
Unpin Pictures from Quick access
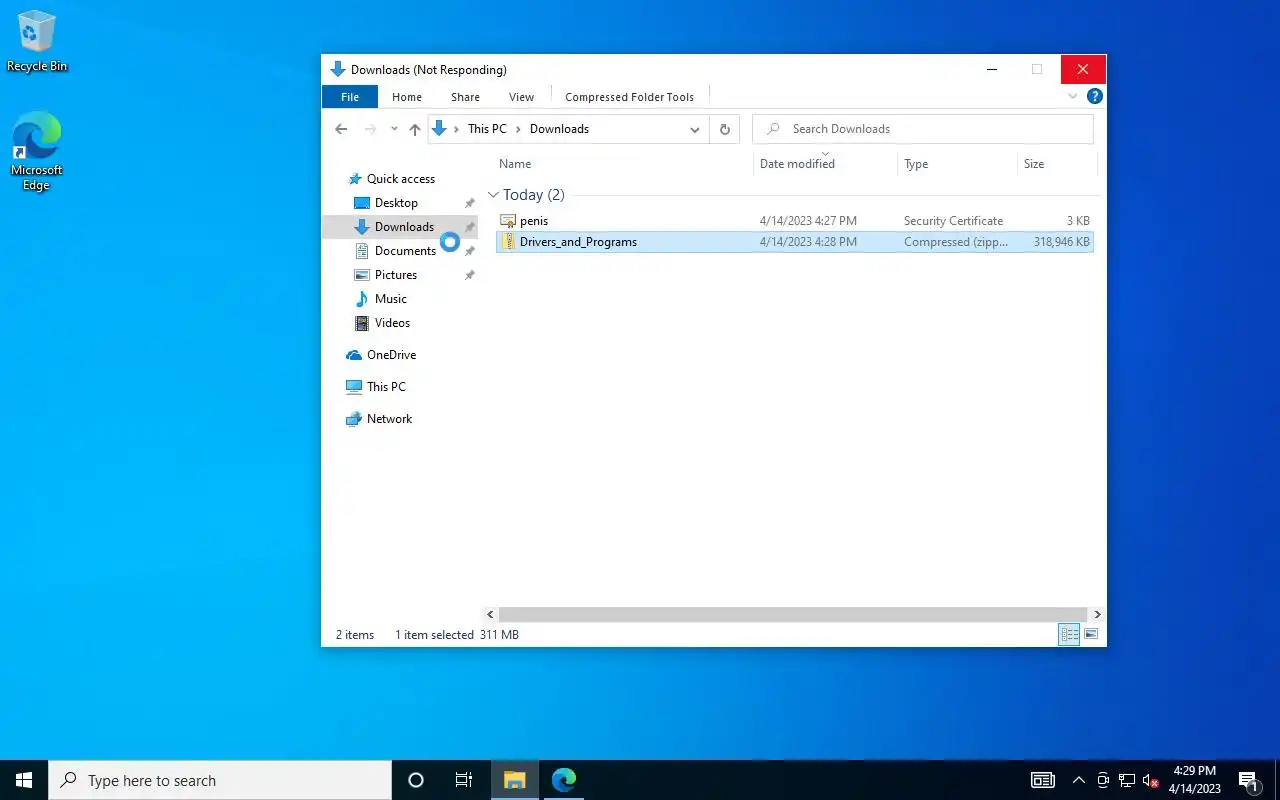[469, 275]
